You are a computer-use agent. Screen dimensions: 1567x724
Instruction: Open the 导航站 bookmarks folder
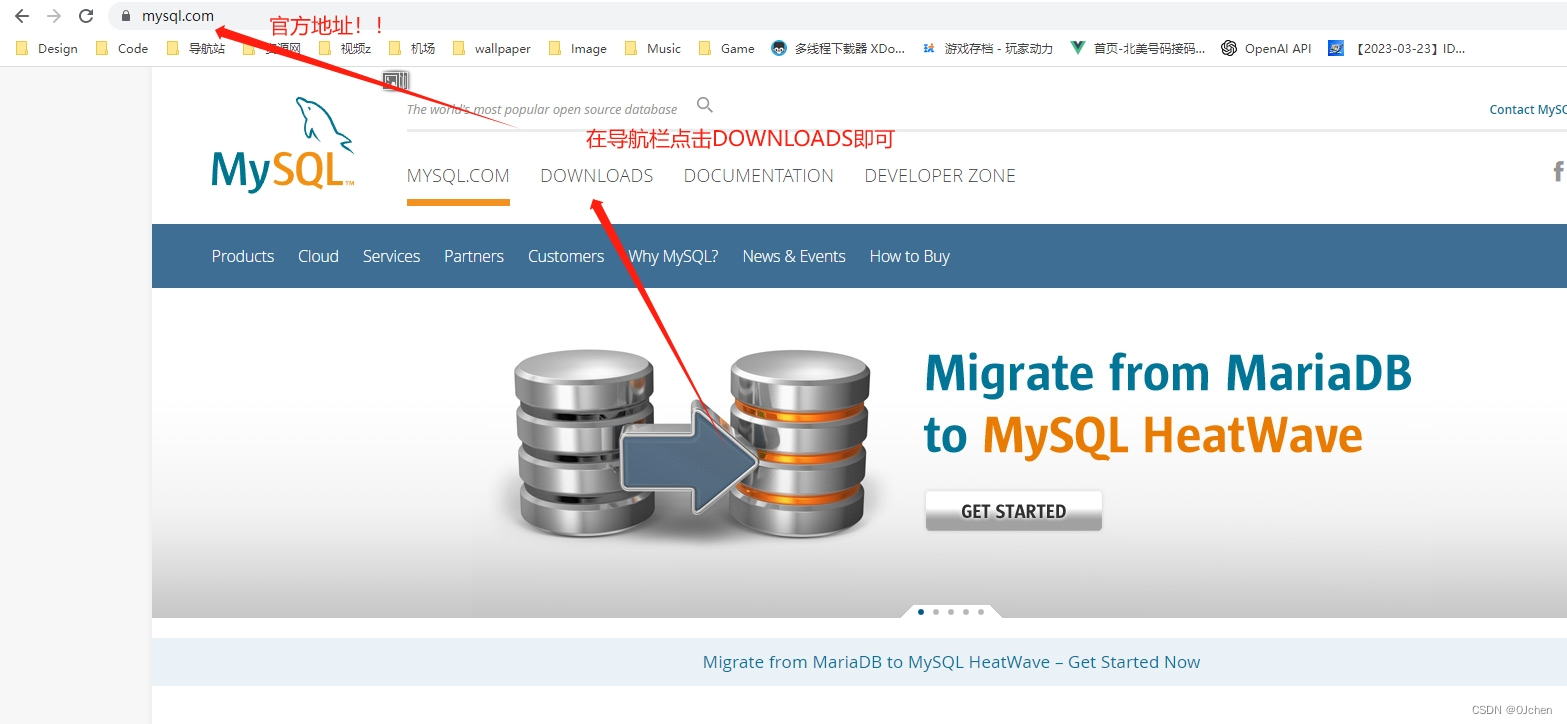196,48
